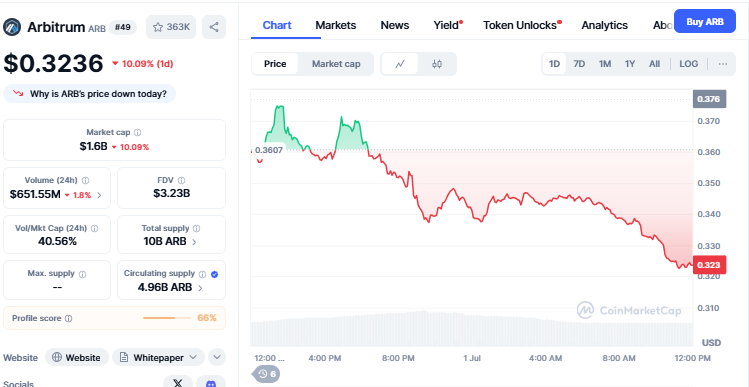Expand the Circulating supply details arrow
This screenshot has width=749, height=387.
point(200,288)
